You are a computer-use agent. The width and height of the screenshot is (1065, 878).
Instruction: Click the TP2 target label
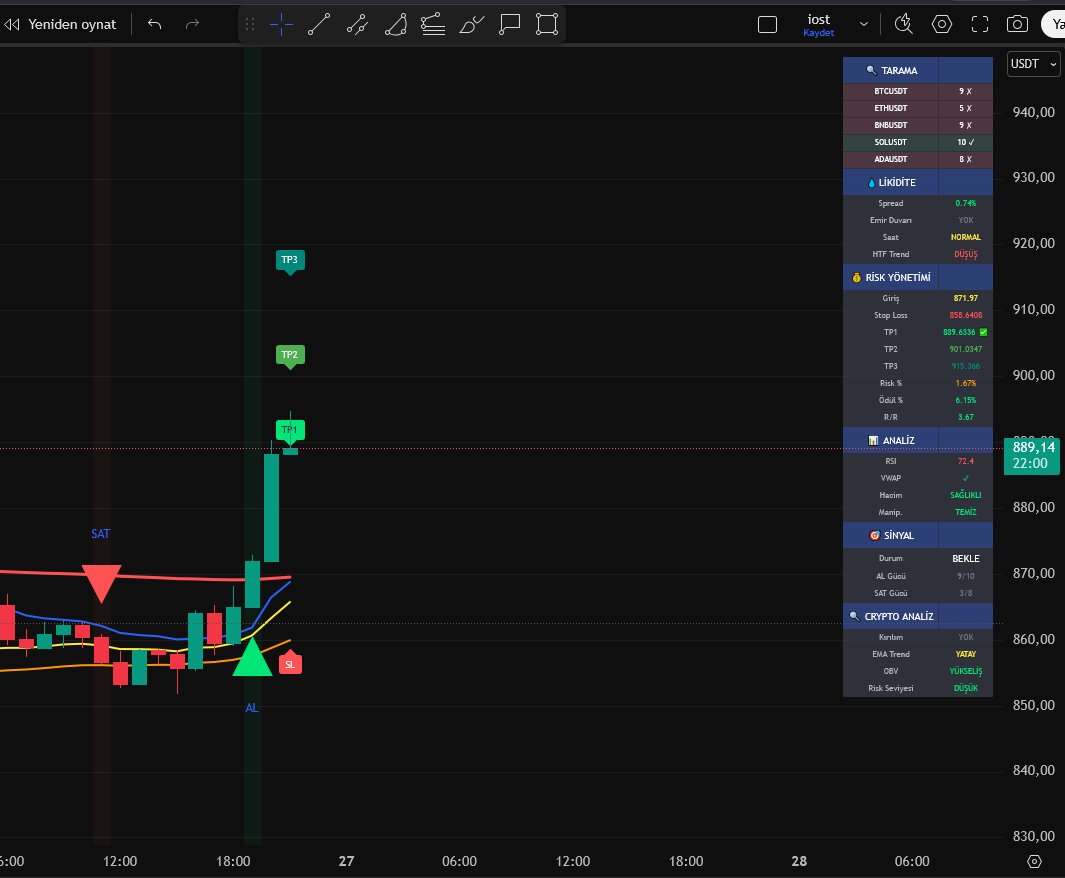click(x=290, y=356)
